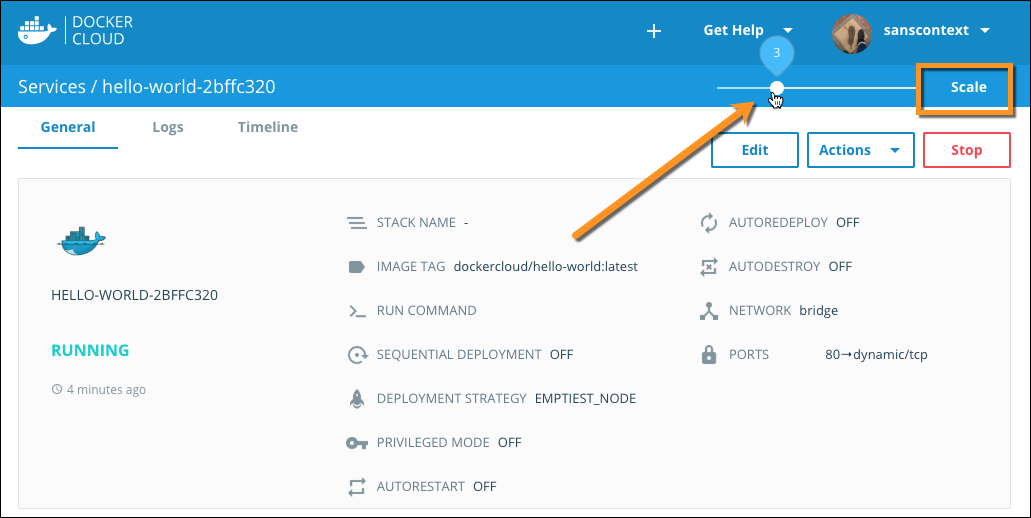Click the Deployment Strategy rocket icon
1031x518 pixels.
[356, 398]
